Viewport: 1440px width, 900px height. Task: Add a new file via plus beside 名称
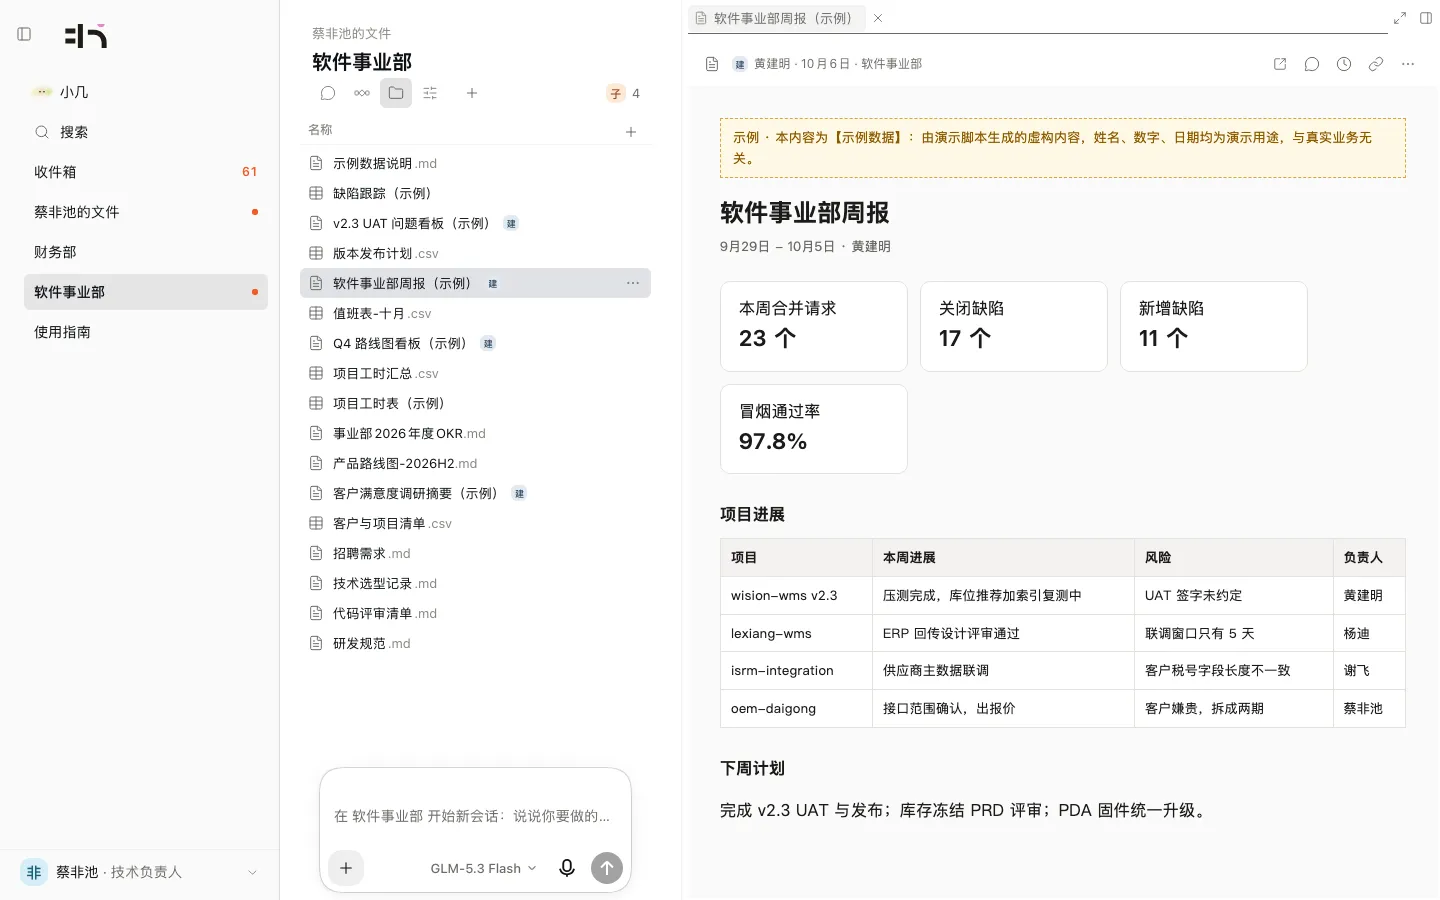[x=631, y=131]
